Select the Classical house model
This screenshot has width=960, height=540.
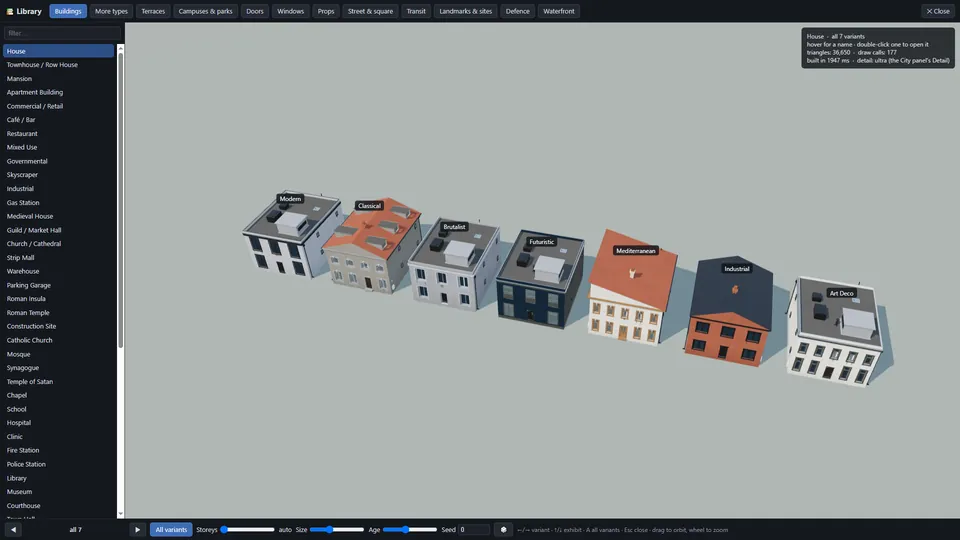[x=372, y=248]
